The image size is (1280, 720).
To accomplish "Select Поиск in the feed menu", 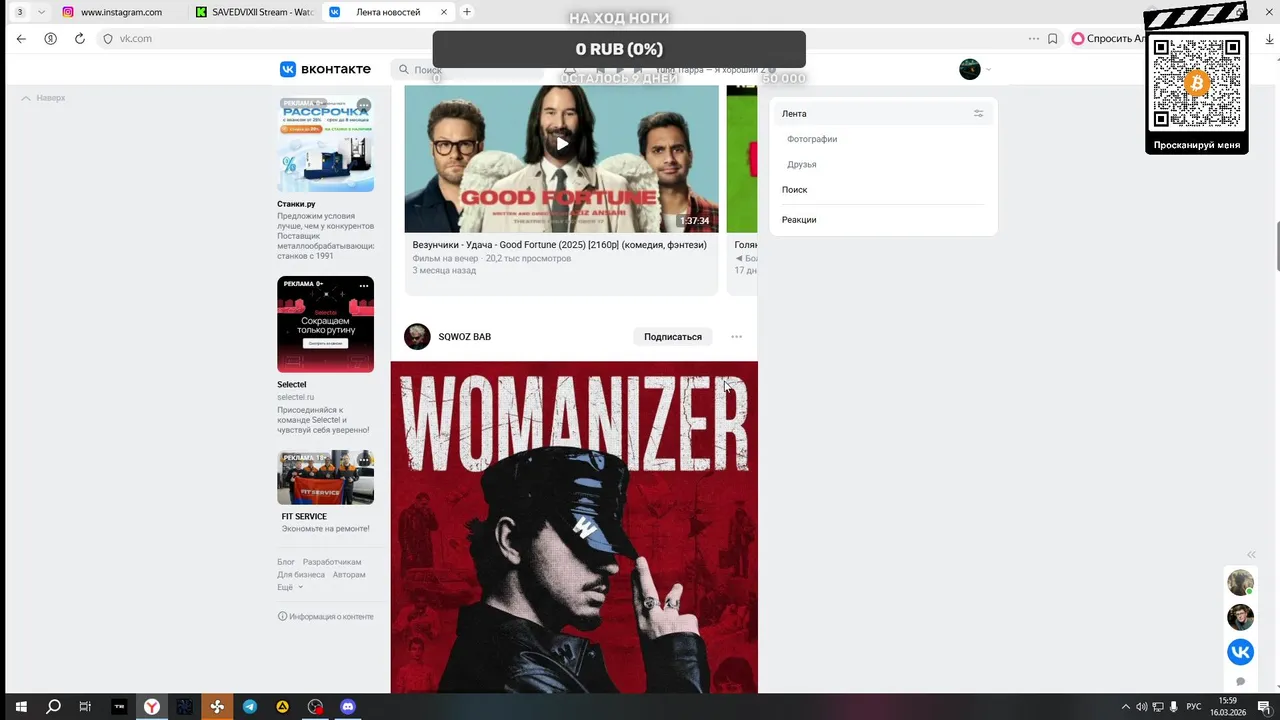I will (x=795, y=190).
